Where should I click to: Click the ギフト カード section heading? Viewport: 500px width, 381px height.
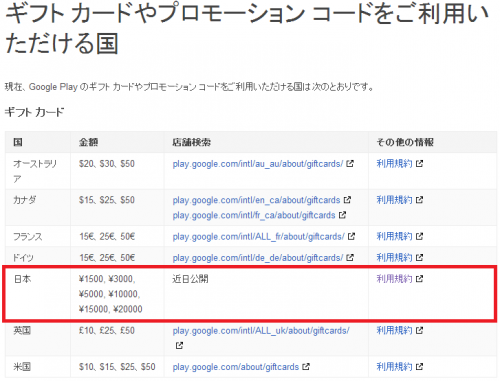tap(34, 112)
